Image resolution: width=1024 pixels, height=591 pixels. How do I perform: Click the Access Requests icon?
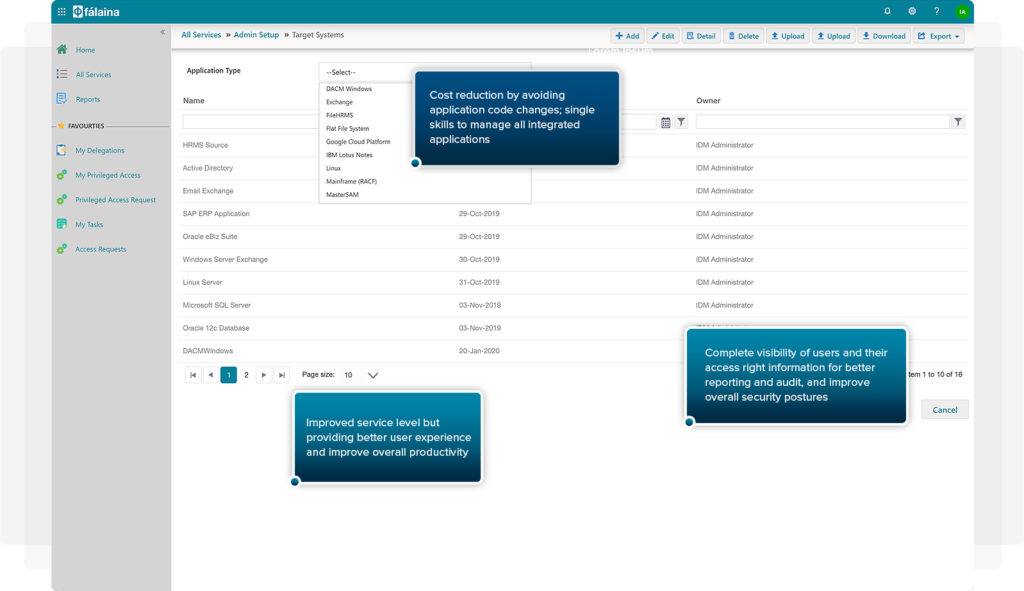pyautogui.click(x=62, y=249)
